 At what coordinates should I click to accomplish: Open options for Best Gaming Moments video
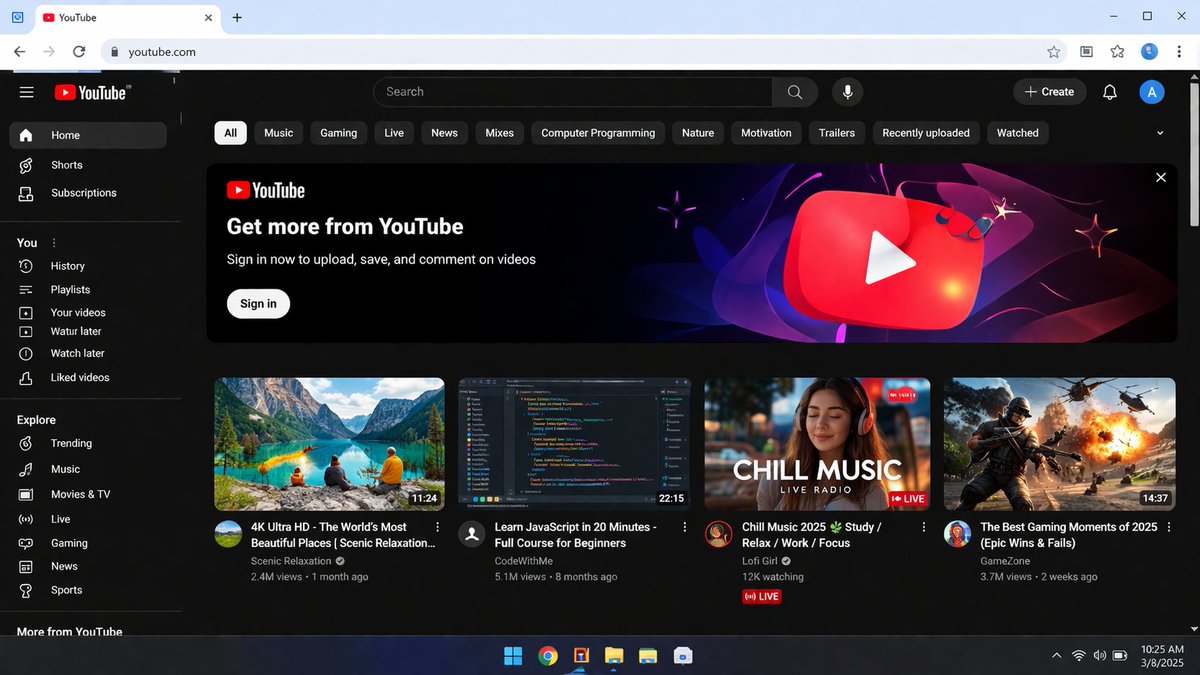point(1168,527)
